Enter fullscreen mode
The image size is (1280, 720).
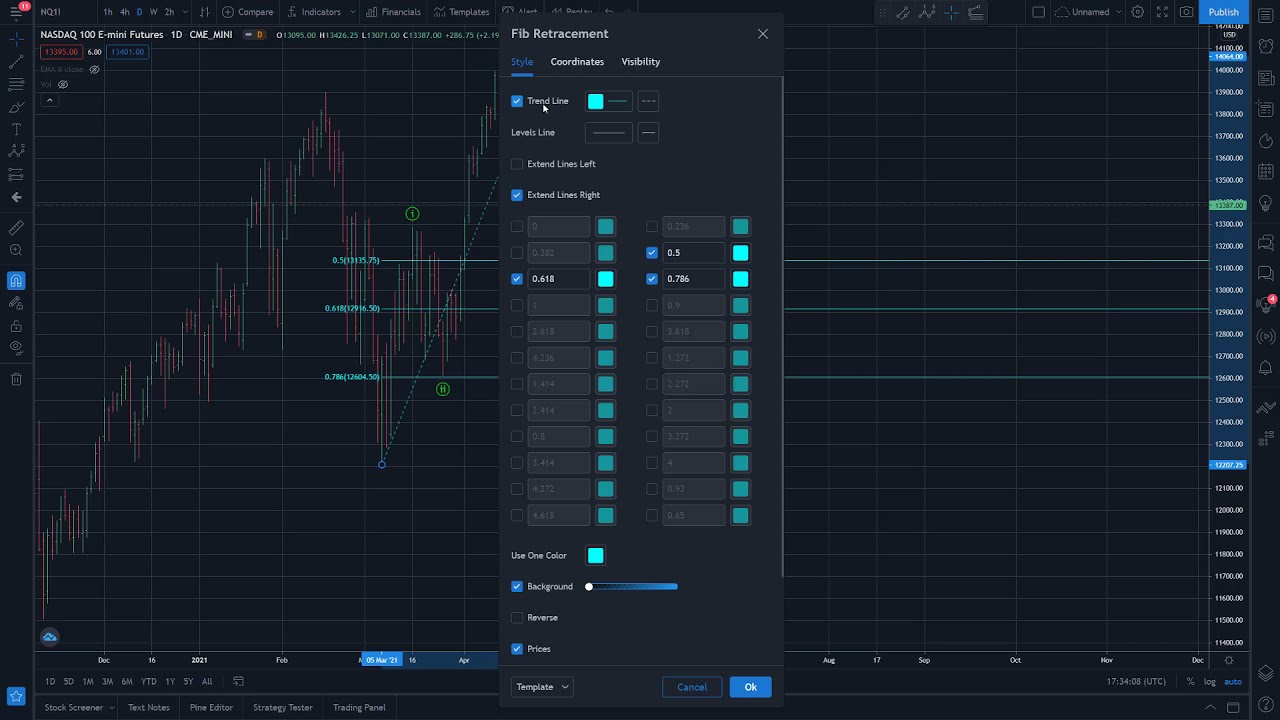coord(1162,12)
